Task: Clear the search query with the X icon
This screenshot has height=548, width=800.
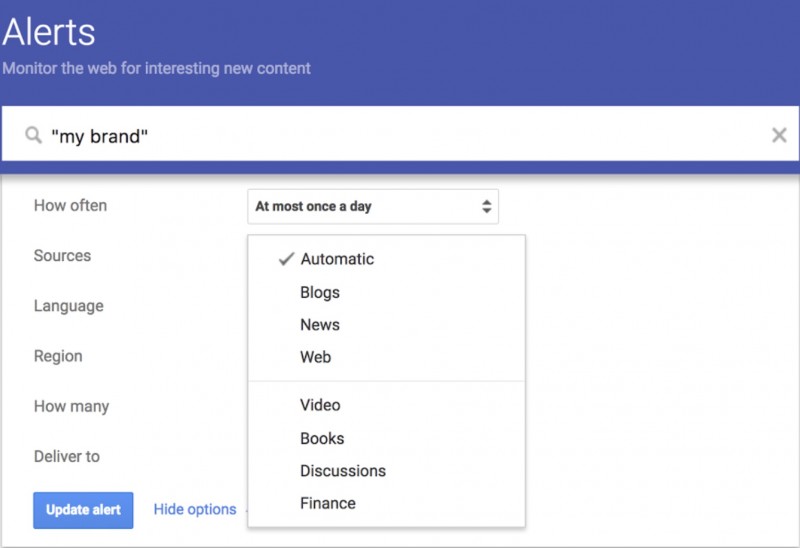Action: tap(779, 135)
